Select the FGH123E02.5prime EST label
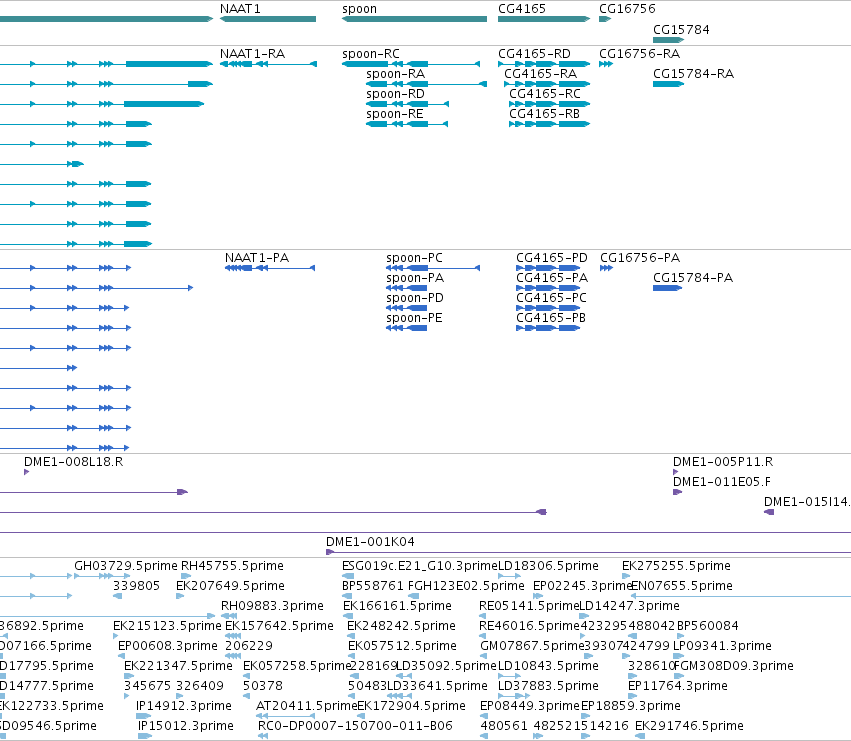 (466, 586)
